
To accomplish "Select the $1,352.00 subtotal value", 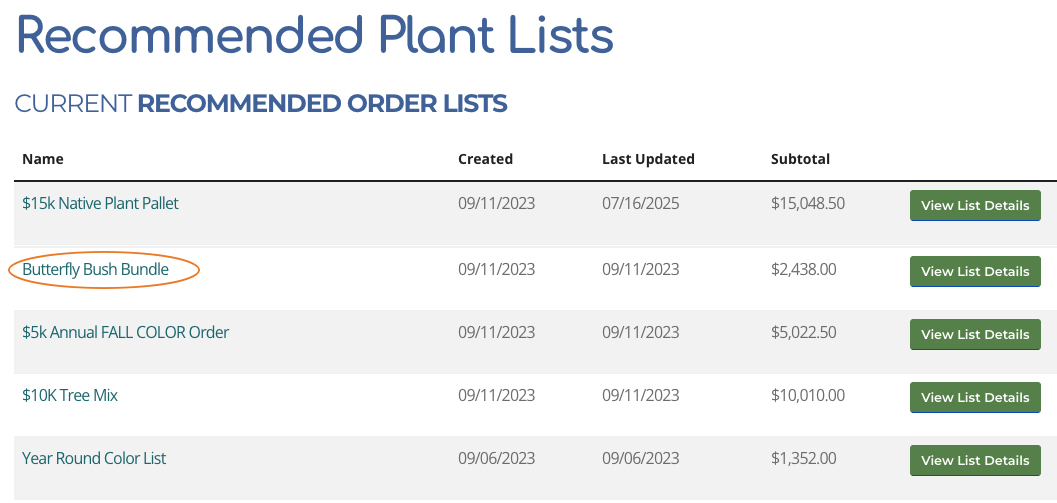I will (x=804, y=458).
